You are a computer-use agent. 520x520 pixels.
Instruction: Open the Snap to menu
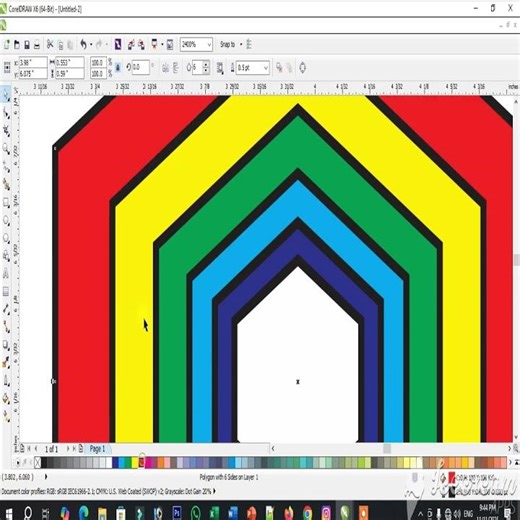pos(227,44)
